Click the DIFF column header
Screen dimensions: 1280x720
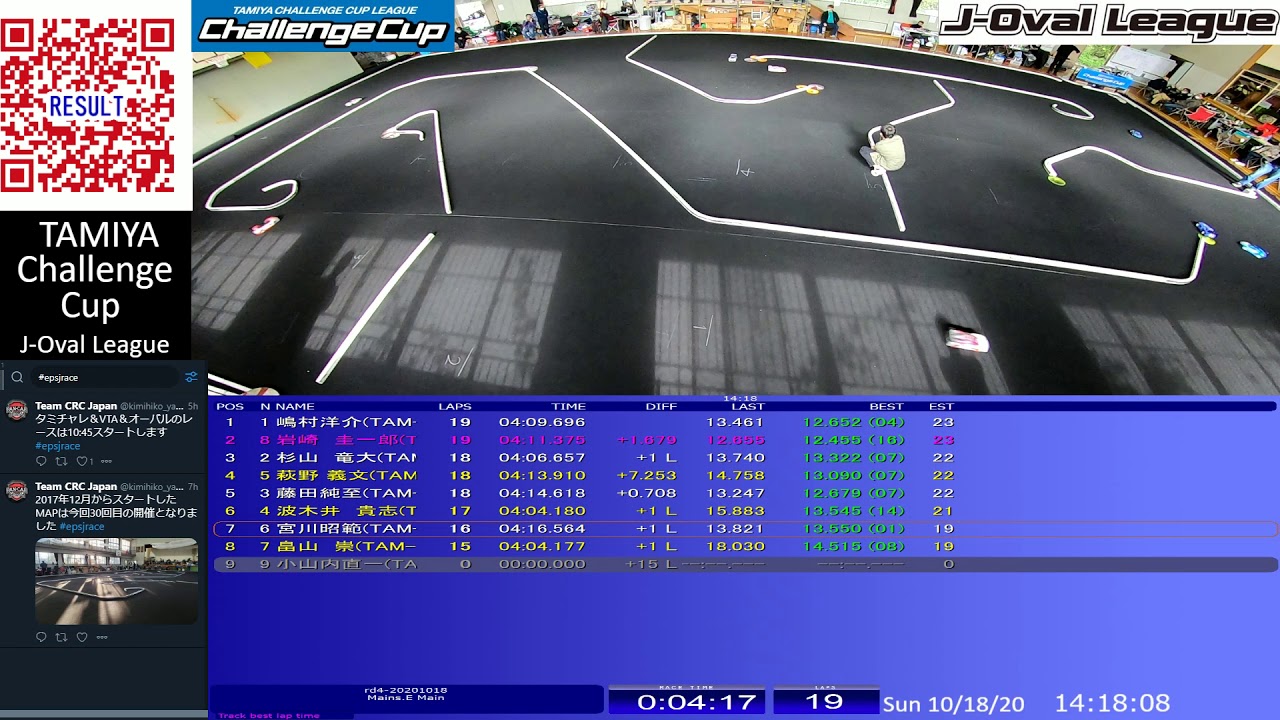(661, 407)
